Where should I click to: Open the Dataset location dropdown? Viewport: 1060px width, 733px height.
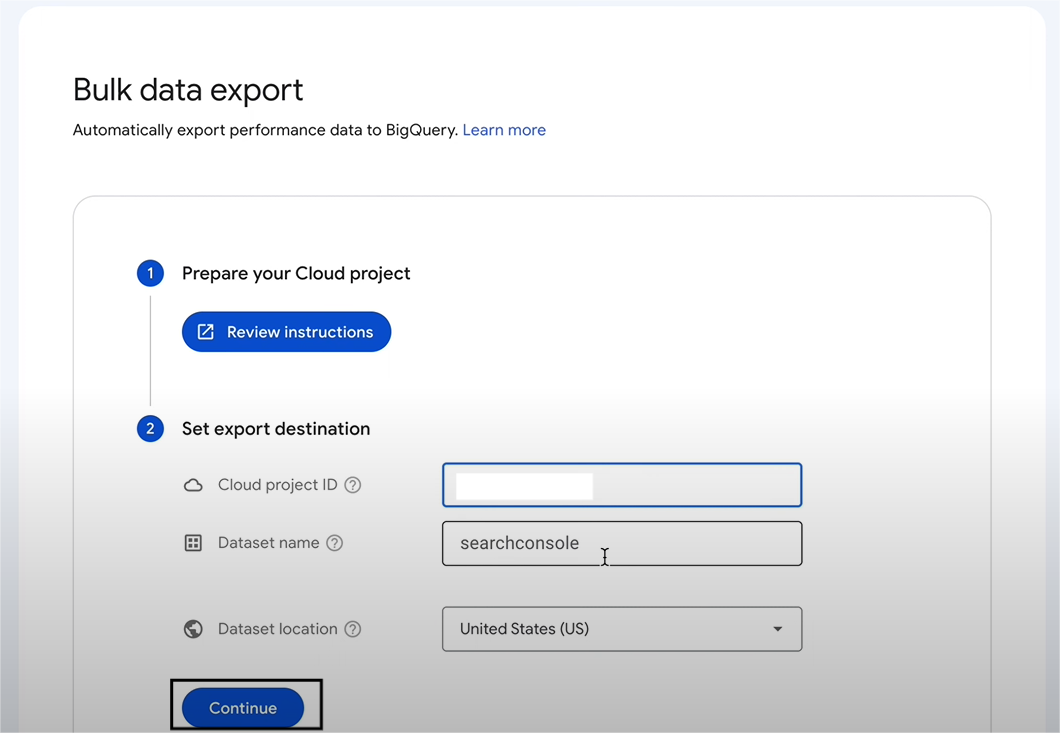pos(622,629)
